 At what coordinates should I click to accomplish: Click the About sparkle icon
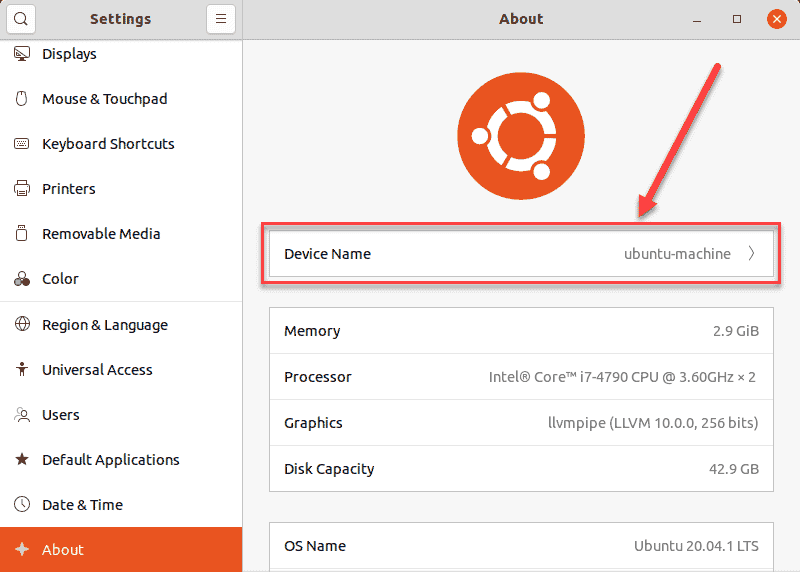[22, 549]
